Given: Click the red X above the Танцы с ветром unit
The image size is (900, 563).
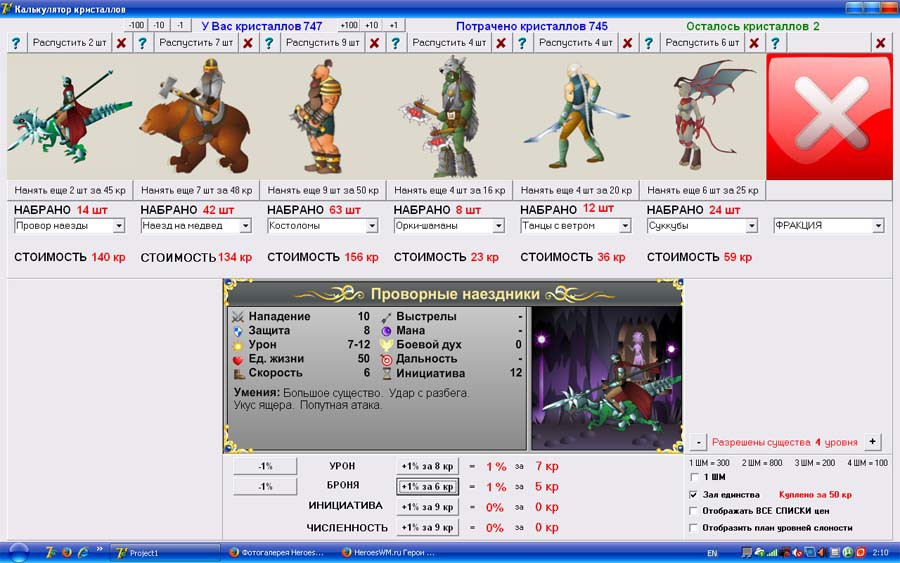Looking at the screenshot, I should [627, 43].
